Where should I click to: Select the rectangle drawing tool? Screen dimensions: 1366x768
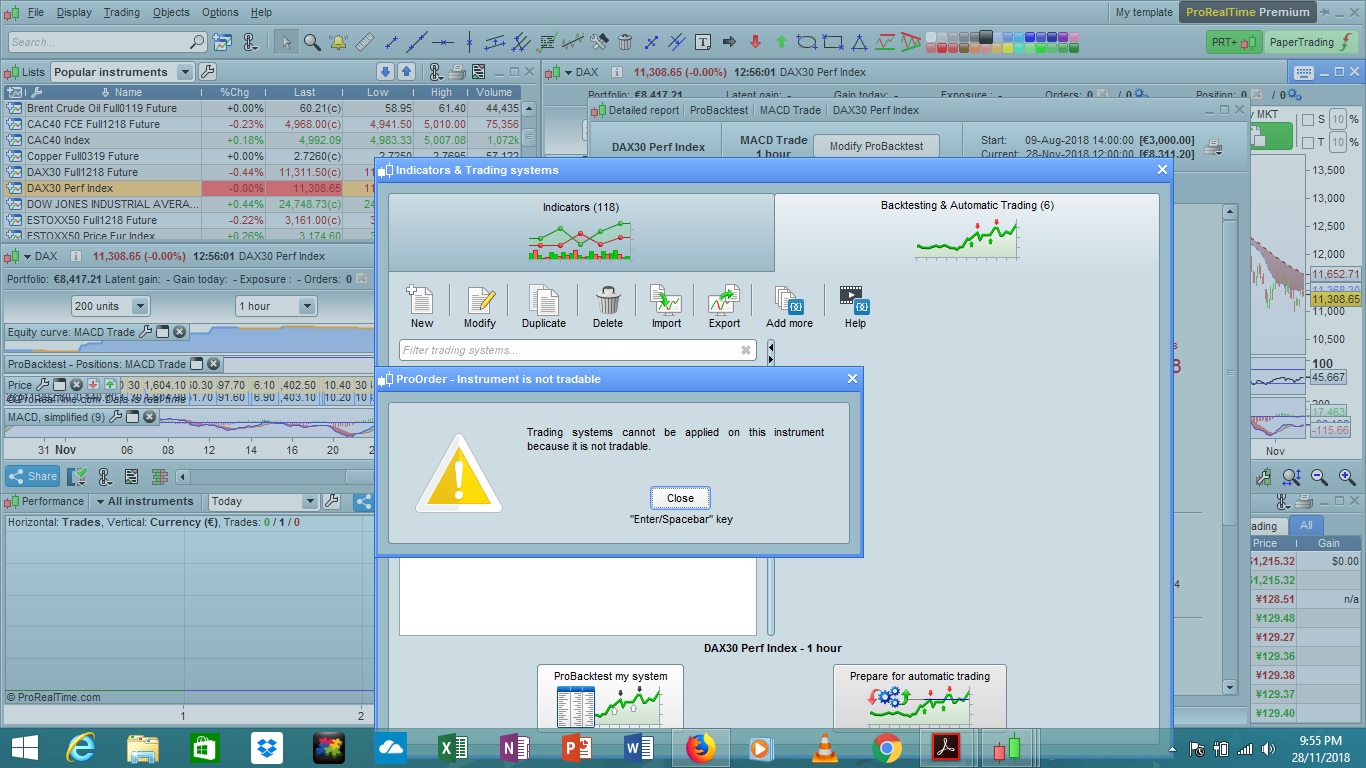832,42
